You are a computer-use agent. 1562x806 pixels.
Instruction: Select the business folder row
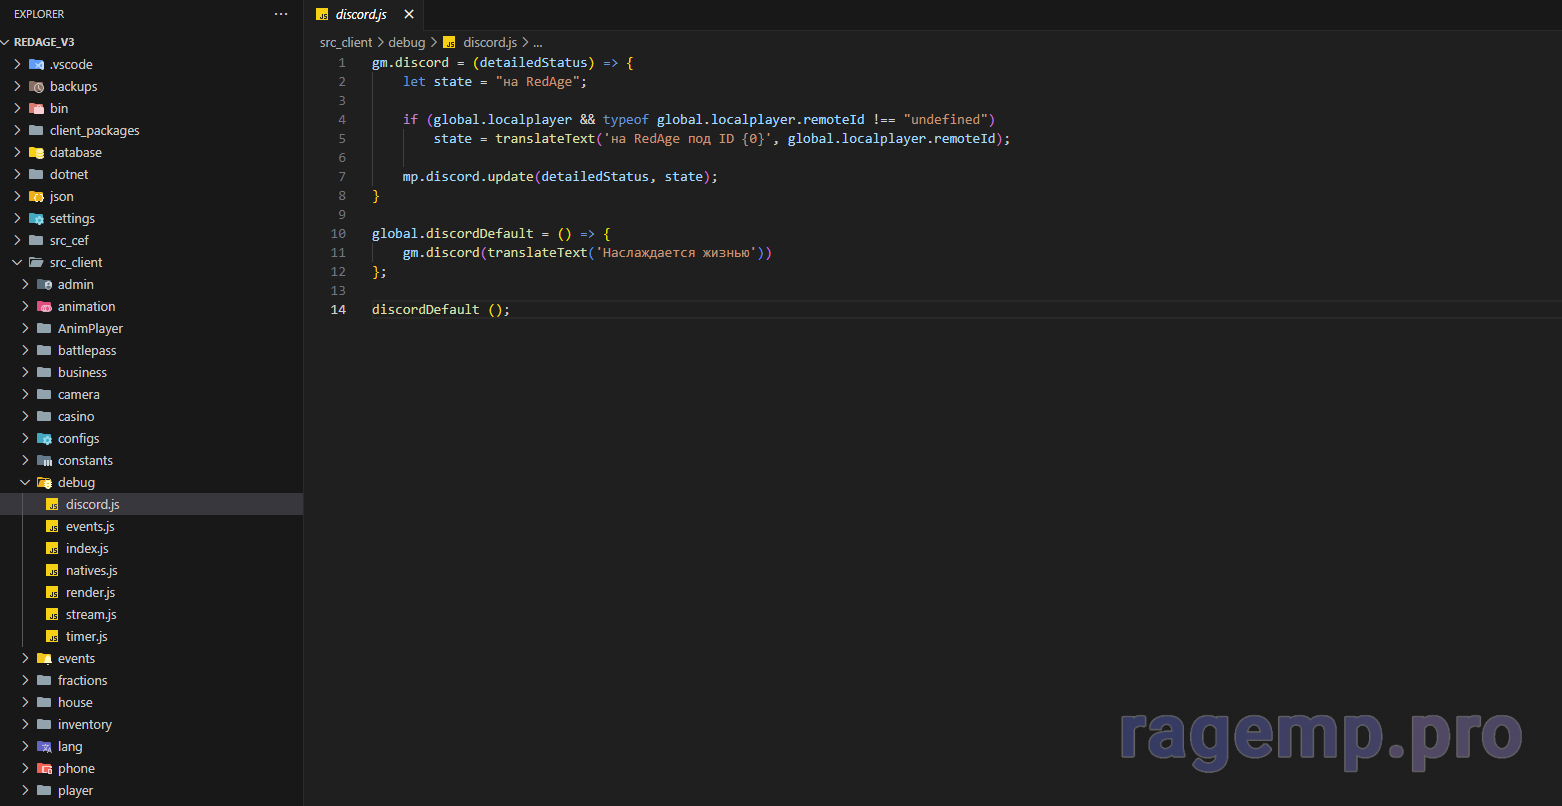151,372
